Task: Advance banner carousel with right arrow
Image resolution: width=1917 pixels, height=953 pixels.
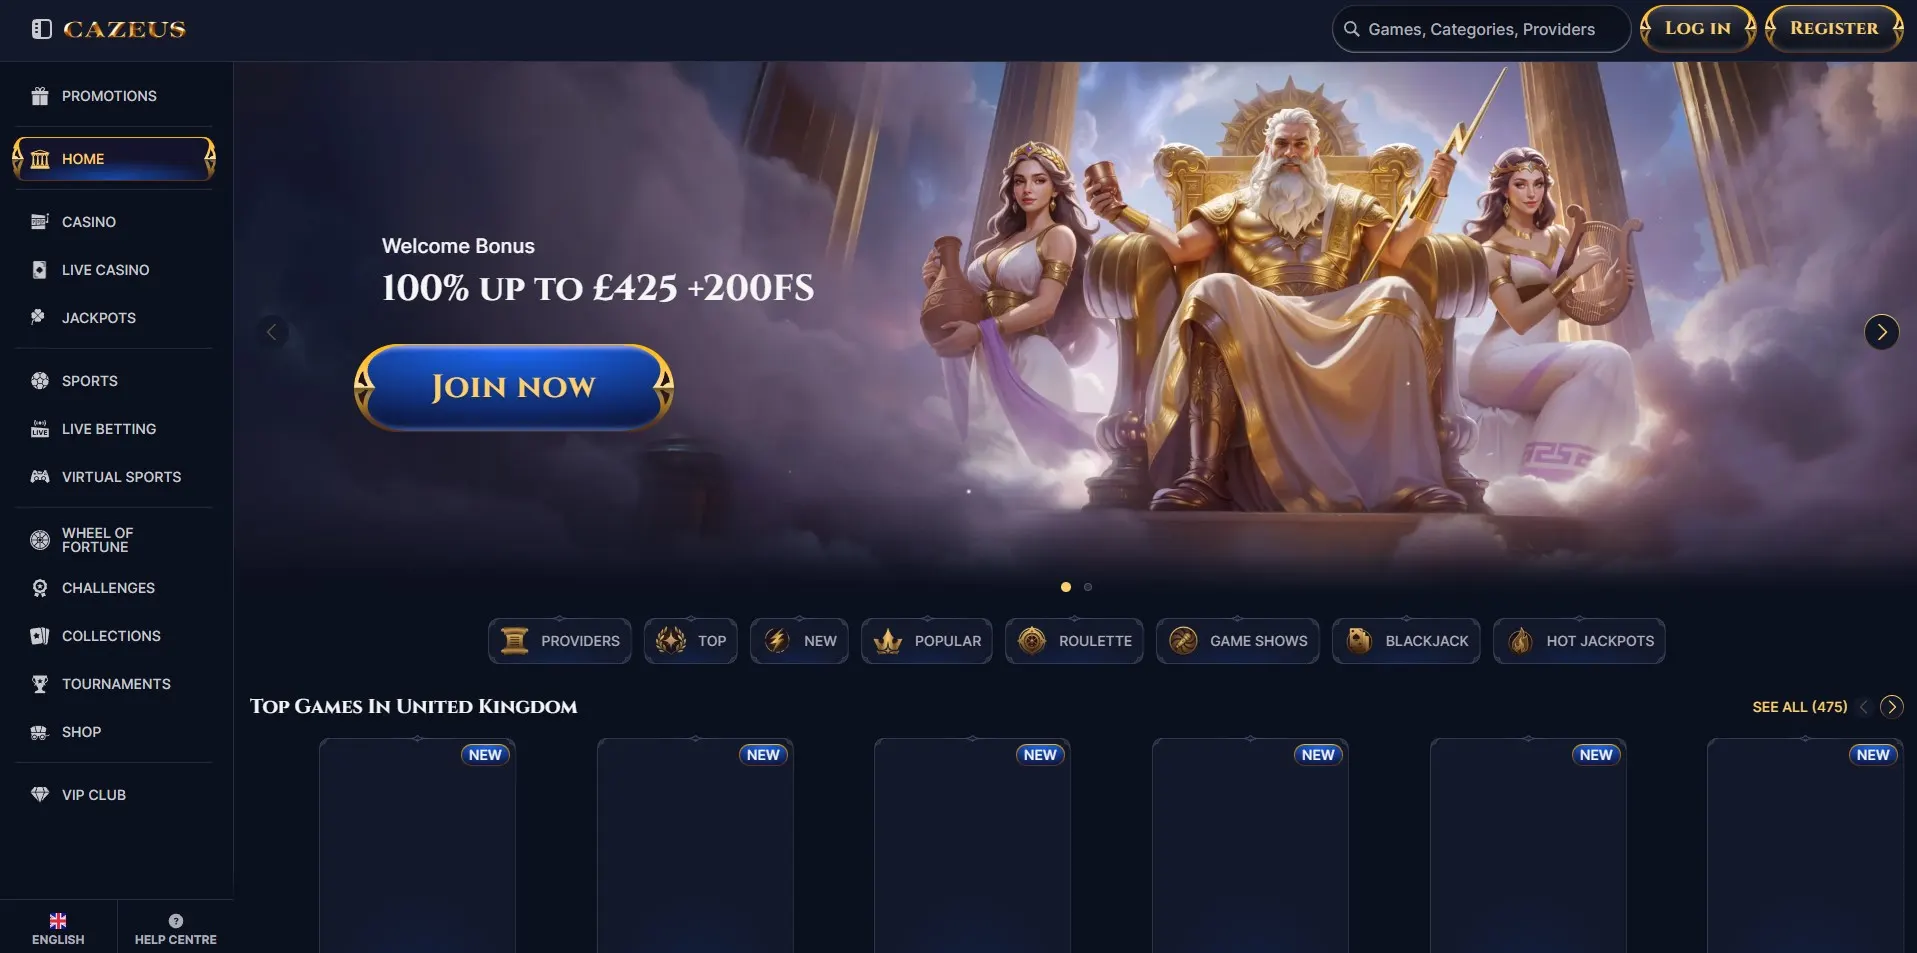Action: [1882, 332]
